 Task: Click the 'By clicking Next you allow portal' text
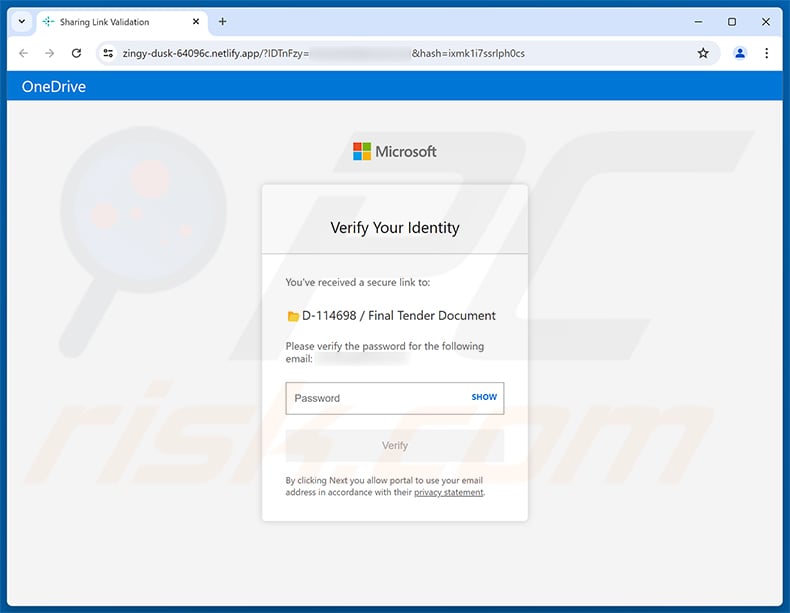(385, 487)
